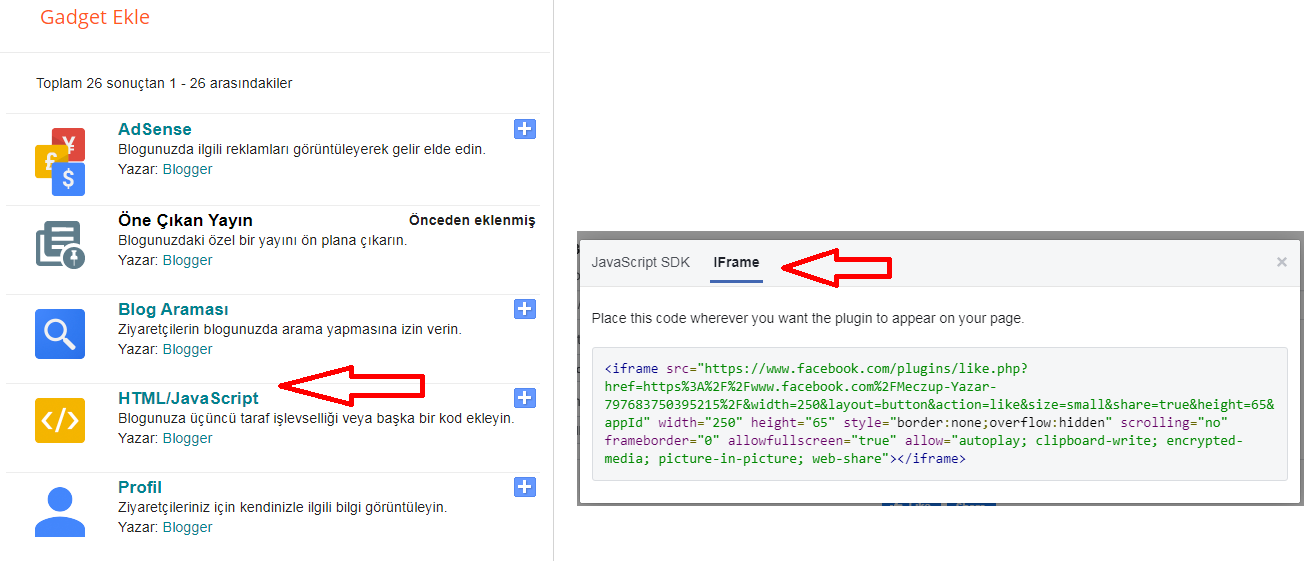Add the Profil gadget via plus icon

point(525,487)
